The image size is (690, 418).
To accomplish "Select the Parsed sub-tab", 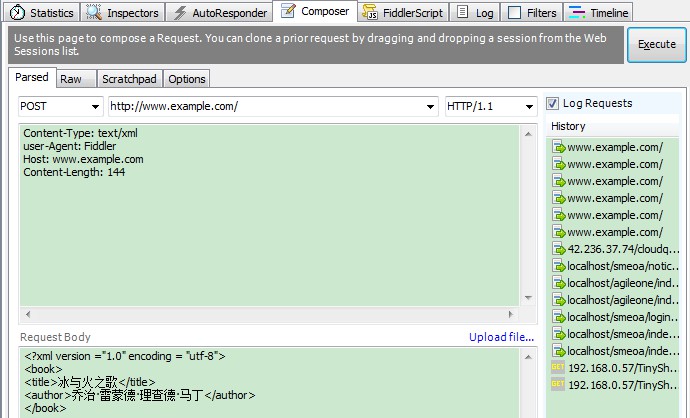I will [32, 77].
